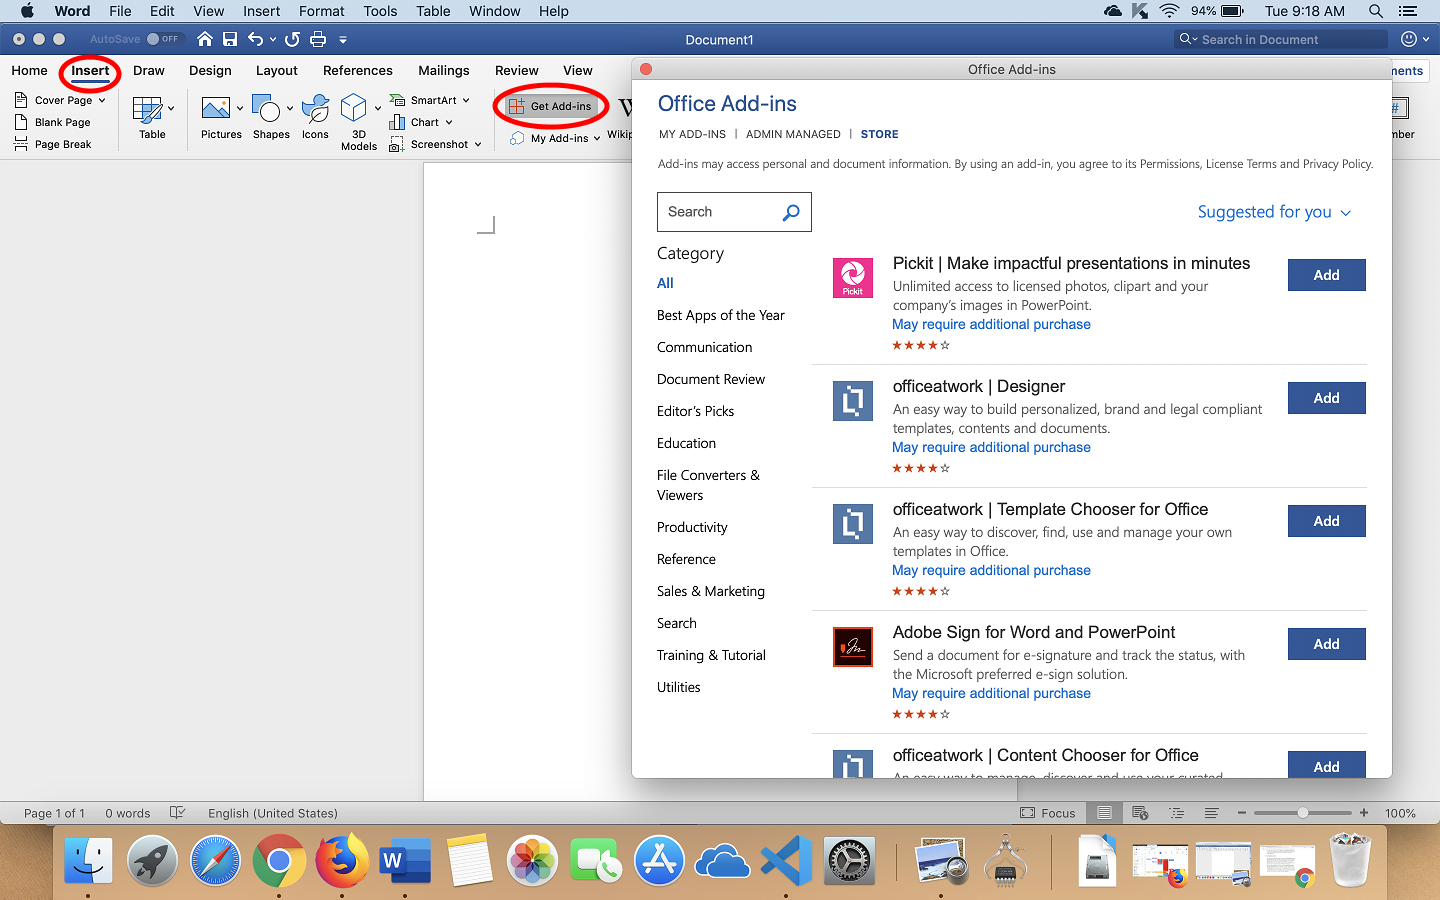Open Visual Studio Code from the Dock
Image resolution: width=1440 pixels, height=900 pixels.
[x=786, y=860]
